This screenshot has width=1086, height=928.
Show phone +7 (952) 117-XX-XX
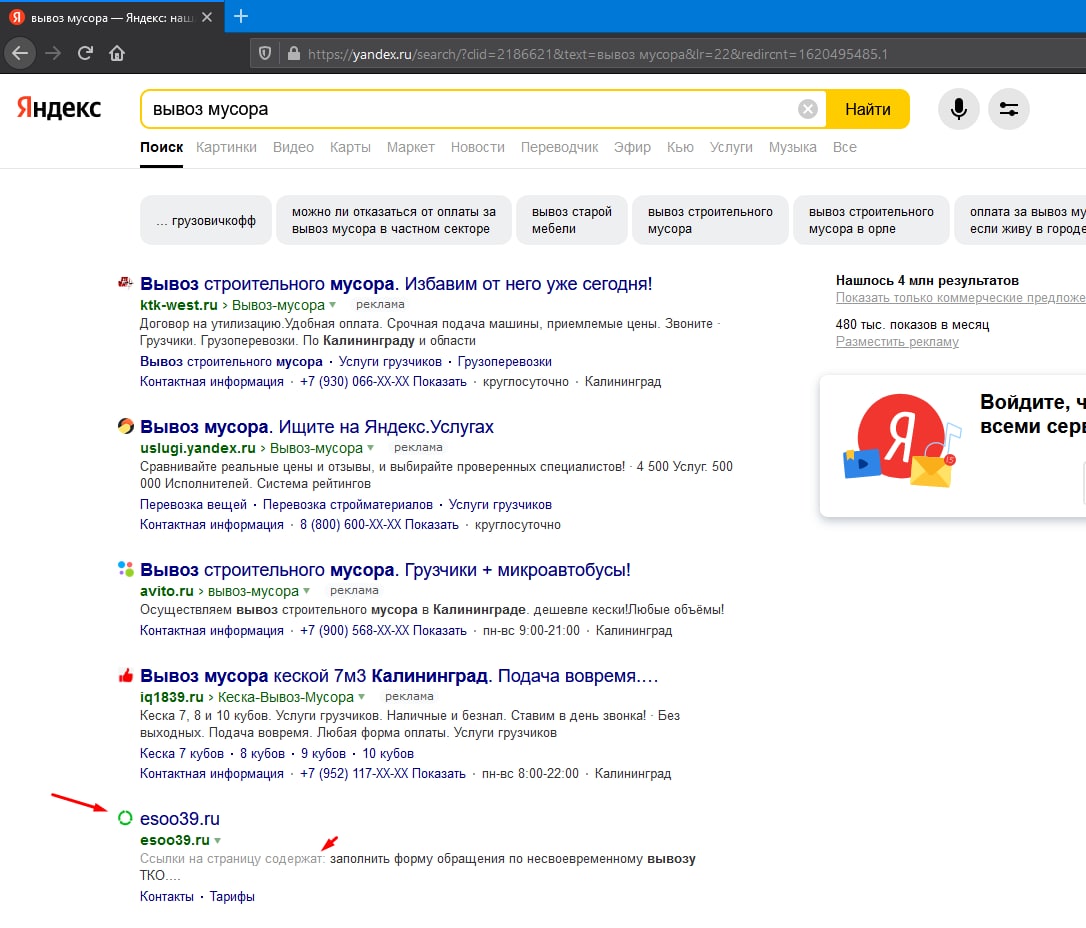[x=382, y=774]
